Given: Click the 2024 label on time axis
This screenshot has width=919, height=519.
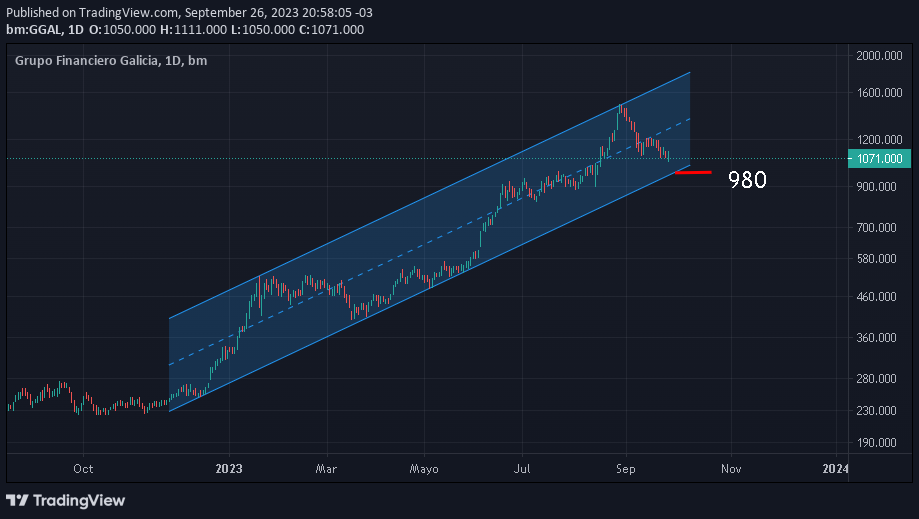Looking at the screenshot, I should (835, 468).
